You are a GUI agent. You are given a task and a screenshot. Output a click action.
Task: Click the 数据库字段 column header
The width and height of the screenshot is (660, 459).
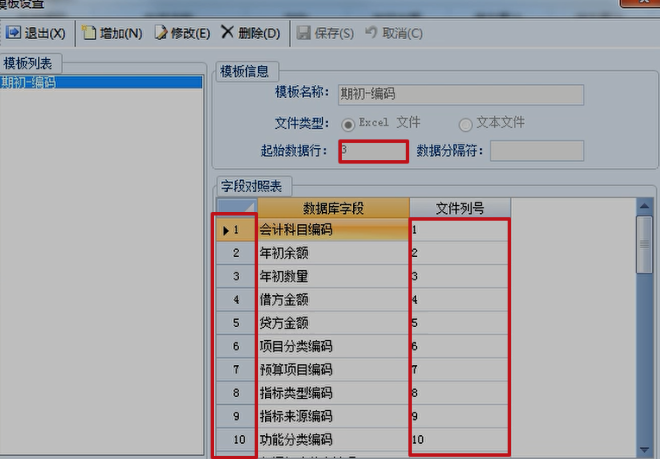(x=333, y=208)
